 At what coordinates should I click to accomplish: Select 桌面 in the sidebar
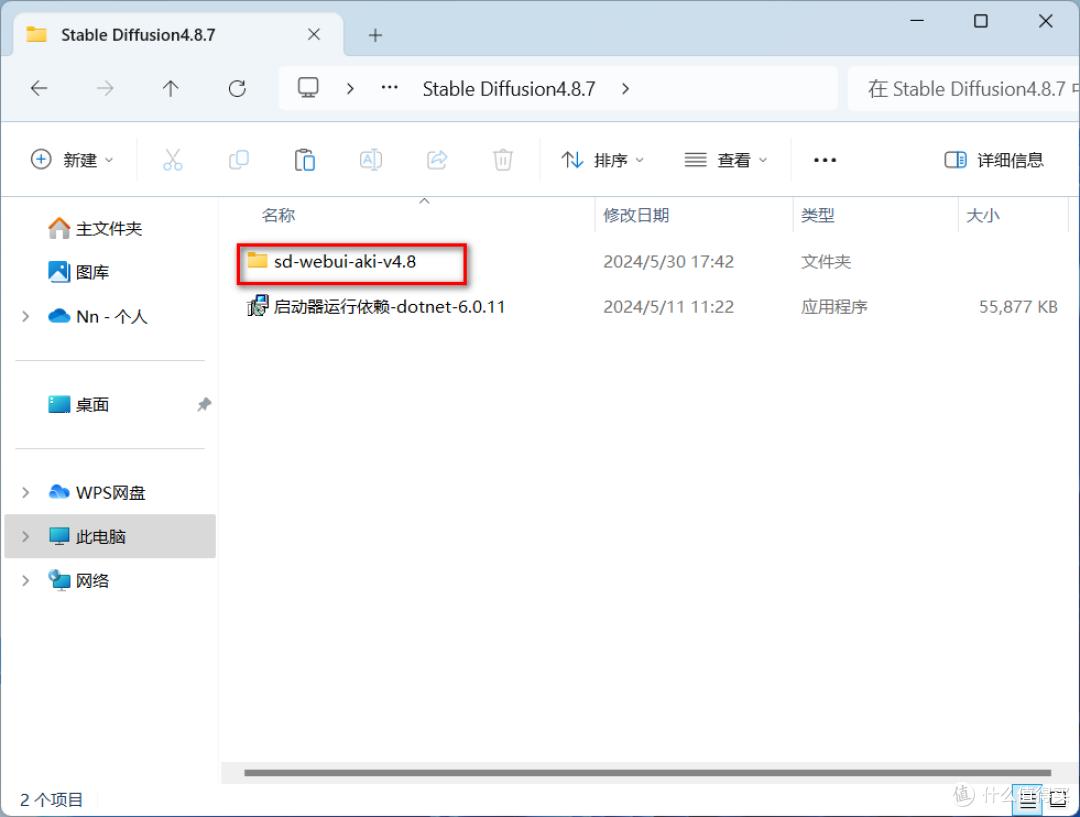point(90,404)
